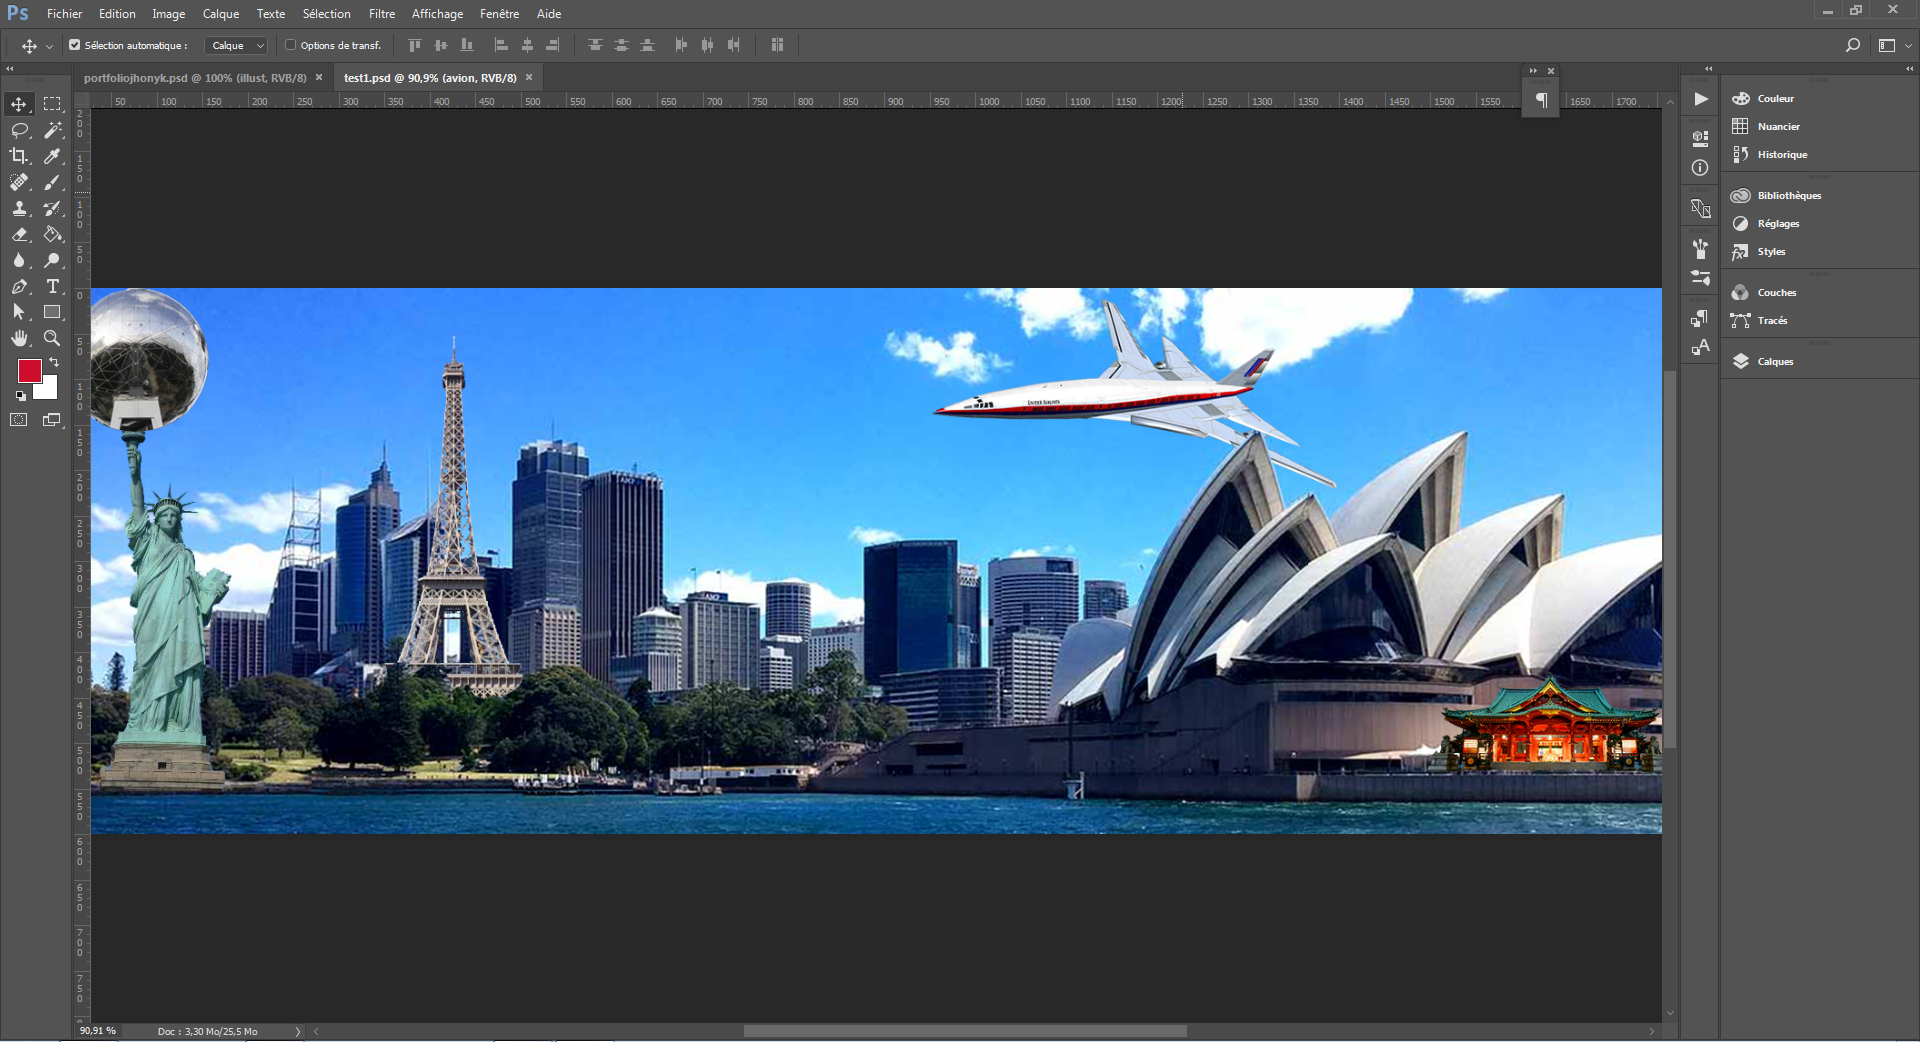Open the brush presets panel icon
The width and height of the screenshot is (1920, 1042).
click(1700, 249)
